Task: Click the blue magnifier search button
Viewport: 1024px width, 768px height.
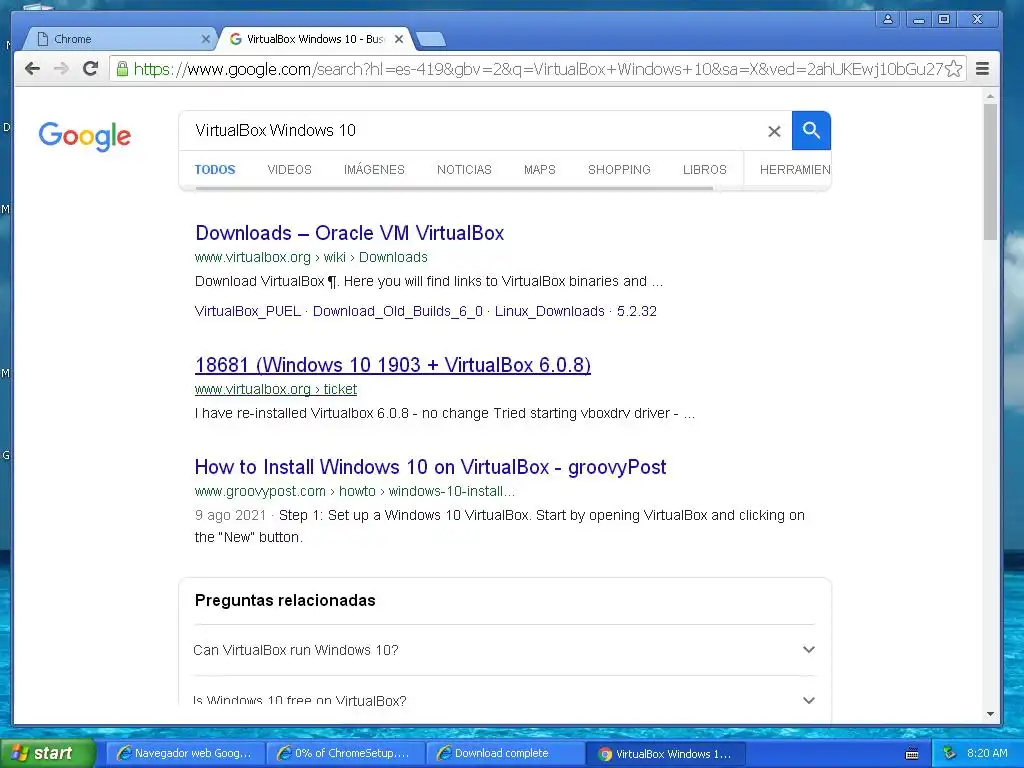Action: pos(811,131)
